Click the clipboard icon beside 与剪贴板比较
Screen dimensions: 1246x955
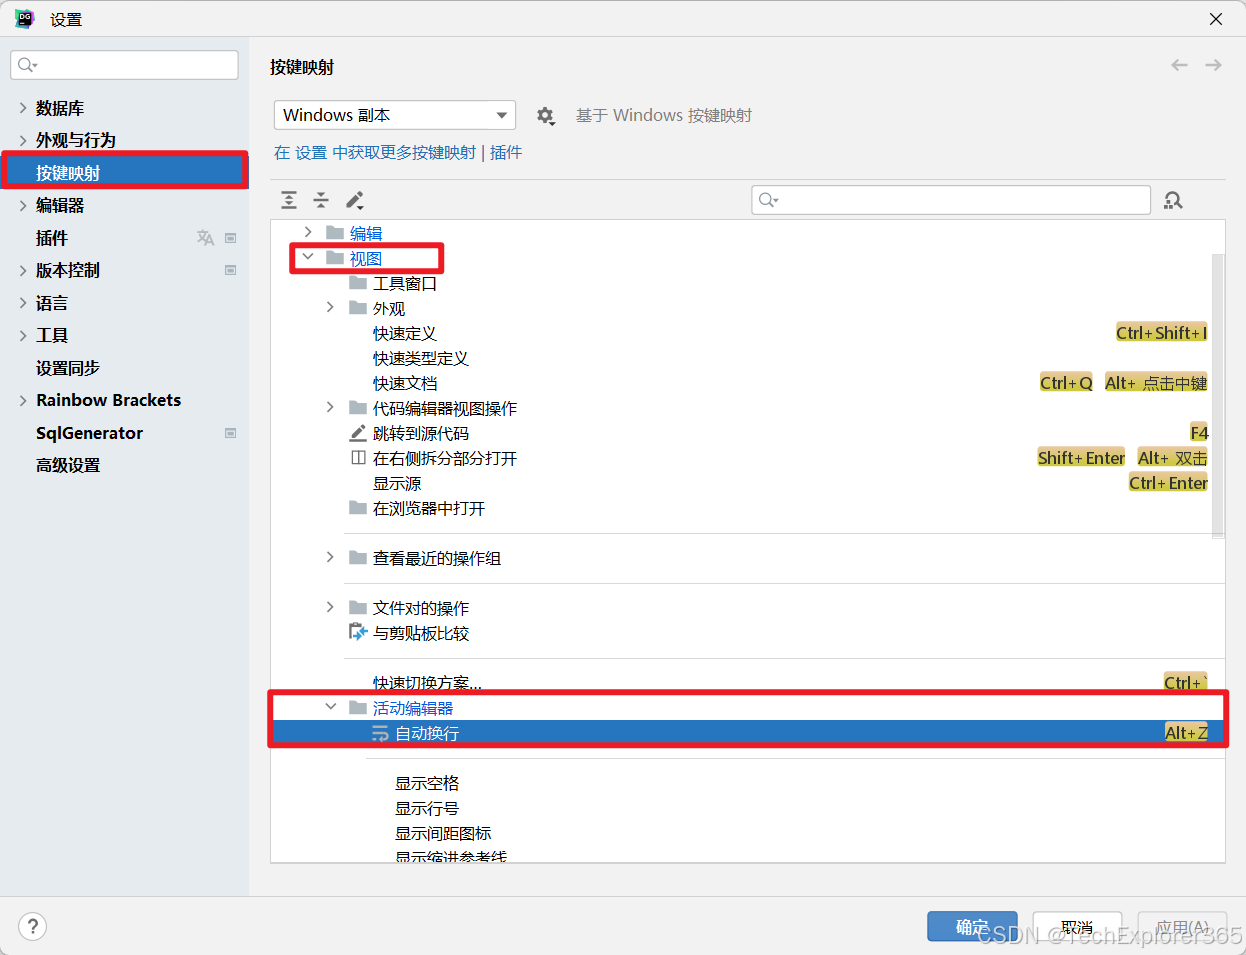(x=358, y=632)
